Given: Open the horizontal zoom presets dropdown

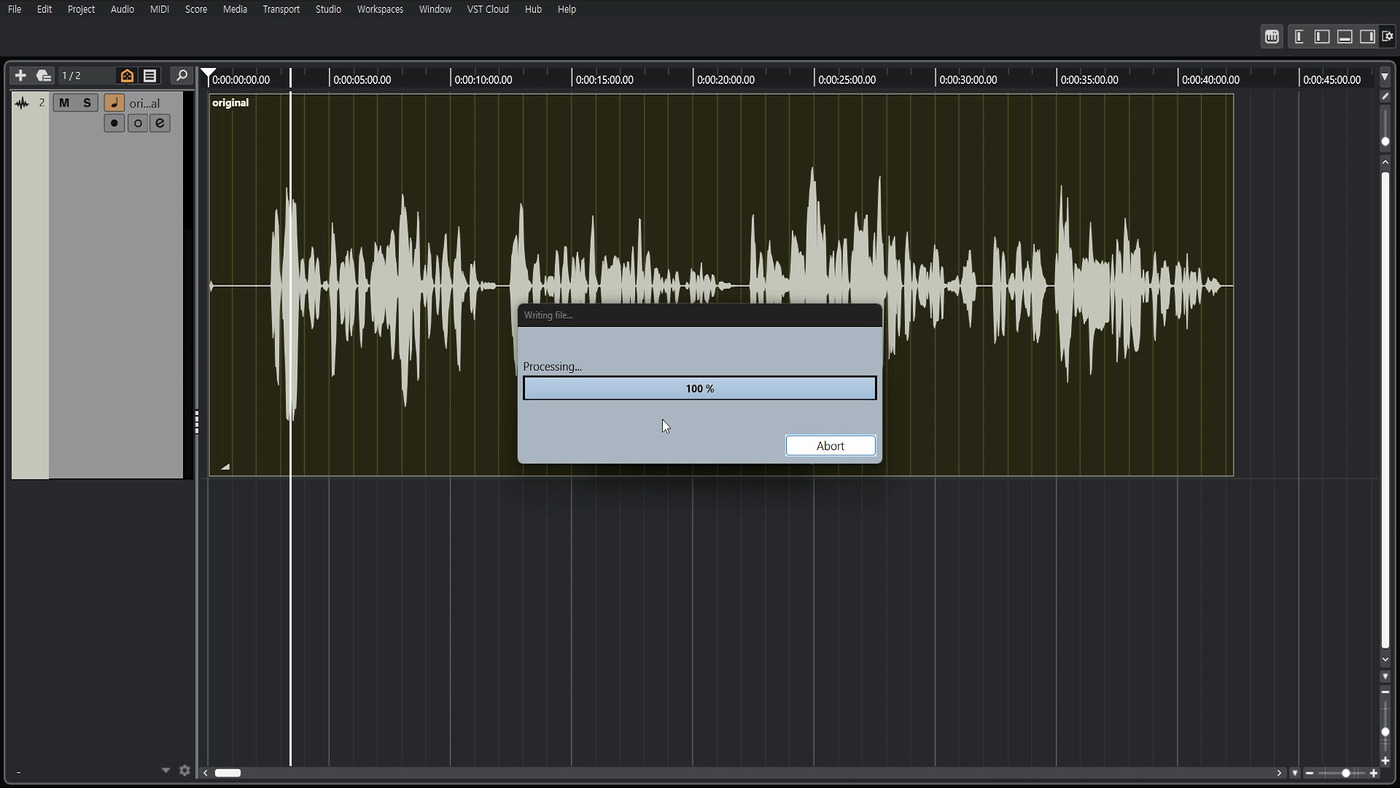Looking at the screenshot, I should click(x=1295, y=773).
